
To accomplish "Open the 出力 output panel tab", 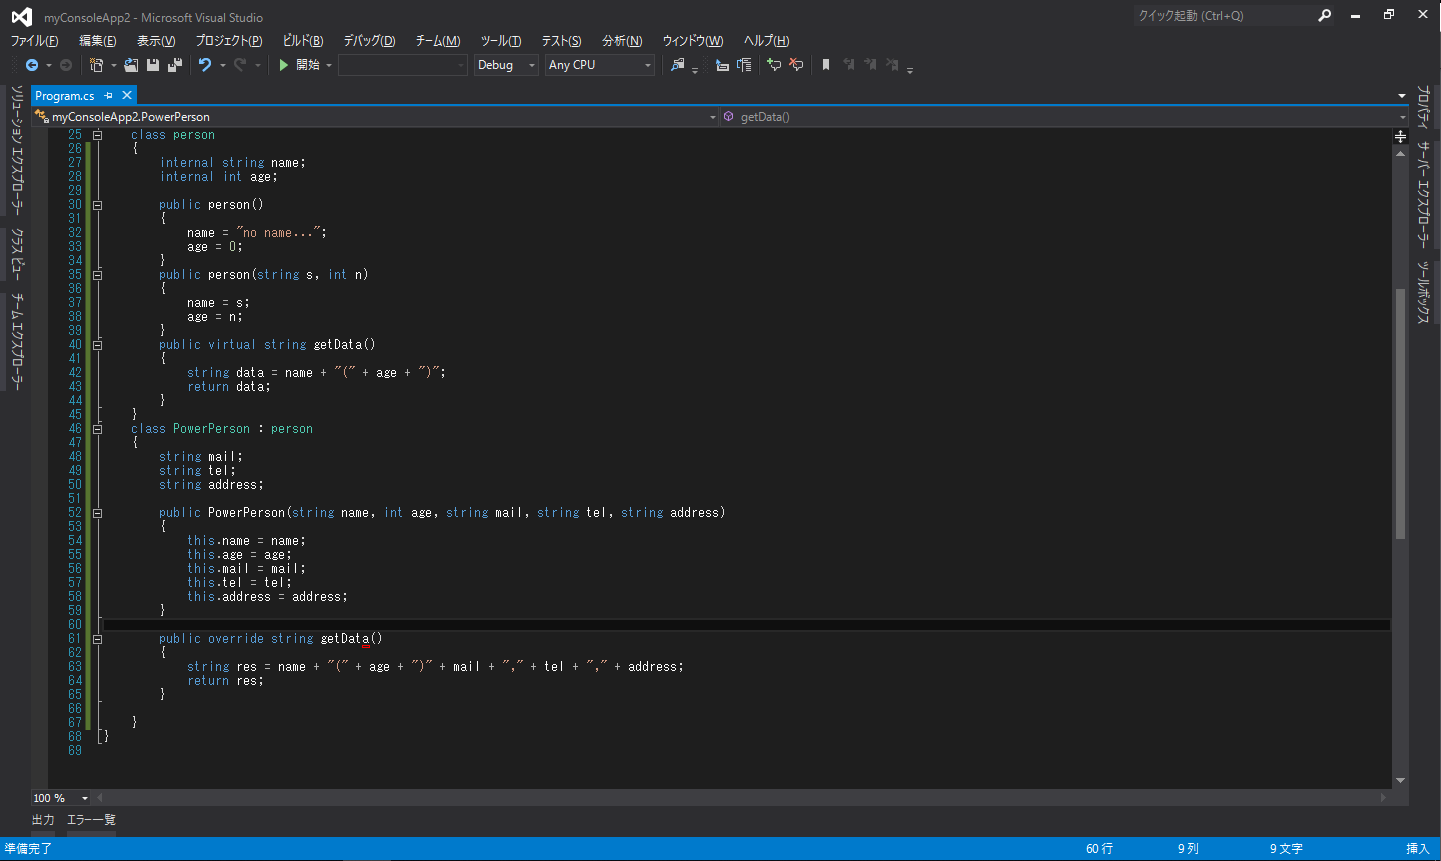I will (43, 820).
